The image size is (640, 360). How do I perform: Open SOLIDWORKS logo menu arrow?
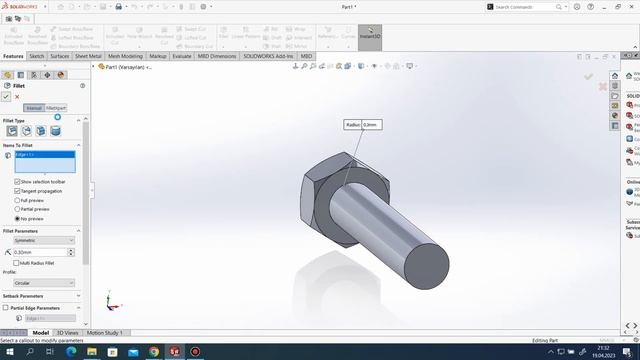click(x=45, y=7)
